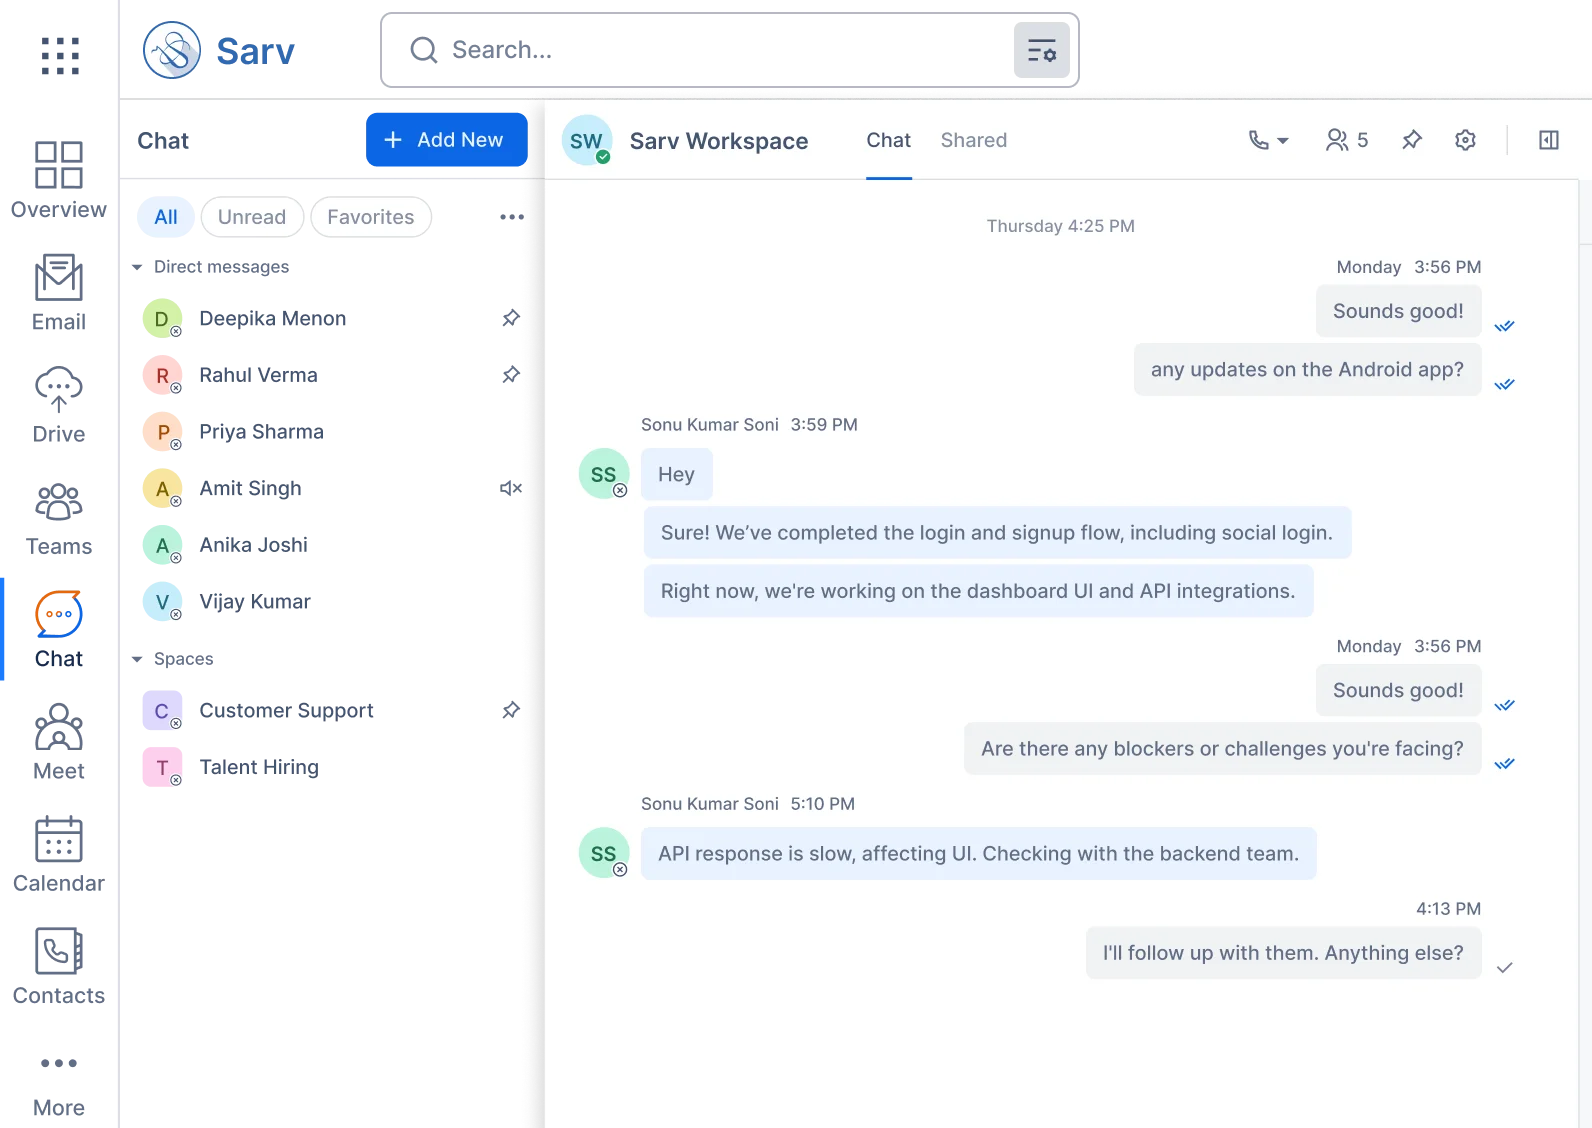Open advanced search filter options
Viewport: 1592px width, 1128px height.
[x=1042, y=50]
